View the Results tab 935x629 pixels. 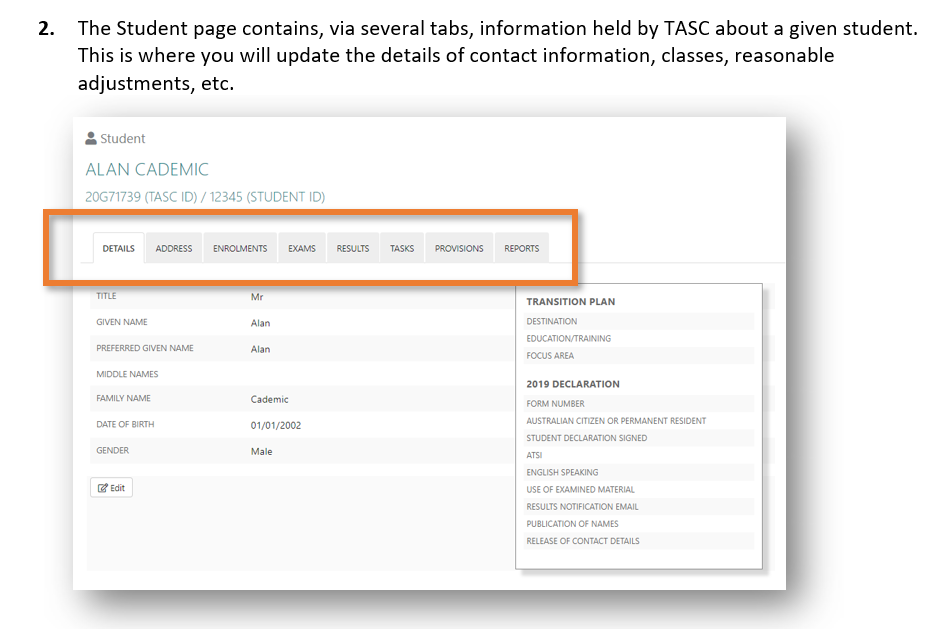point(353,249)
